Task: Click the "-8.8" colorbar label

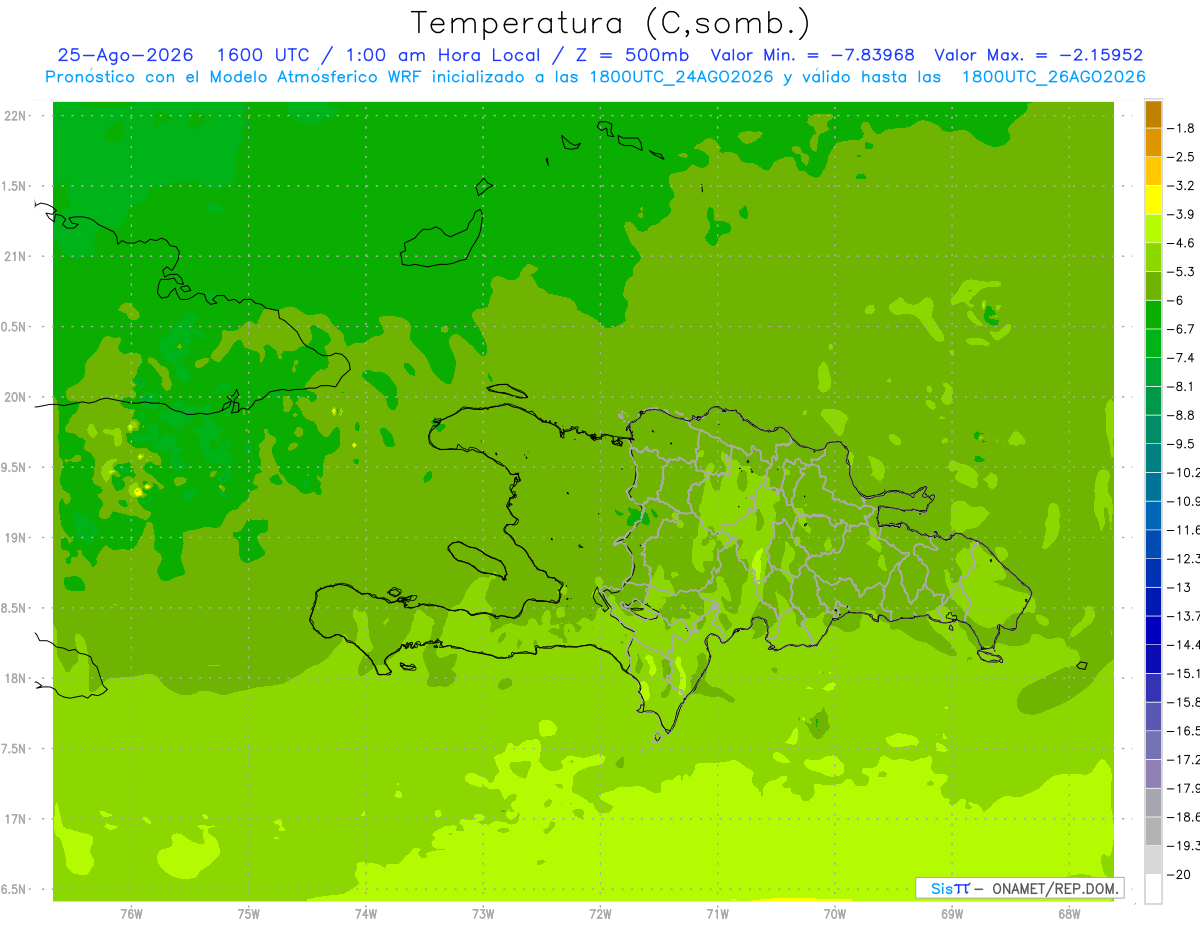Action: [1181, 415]
